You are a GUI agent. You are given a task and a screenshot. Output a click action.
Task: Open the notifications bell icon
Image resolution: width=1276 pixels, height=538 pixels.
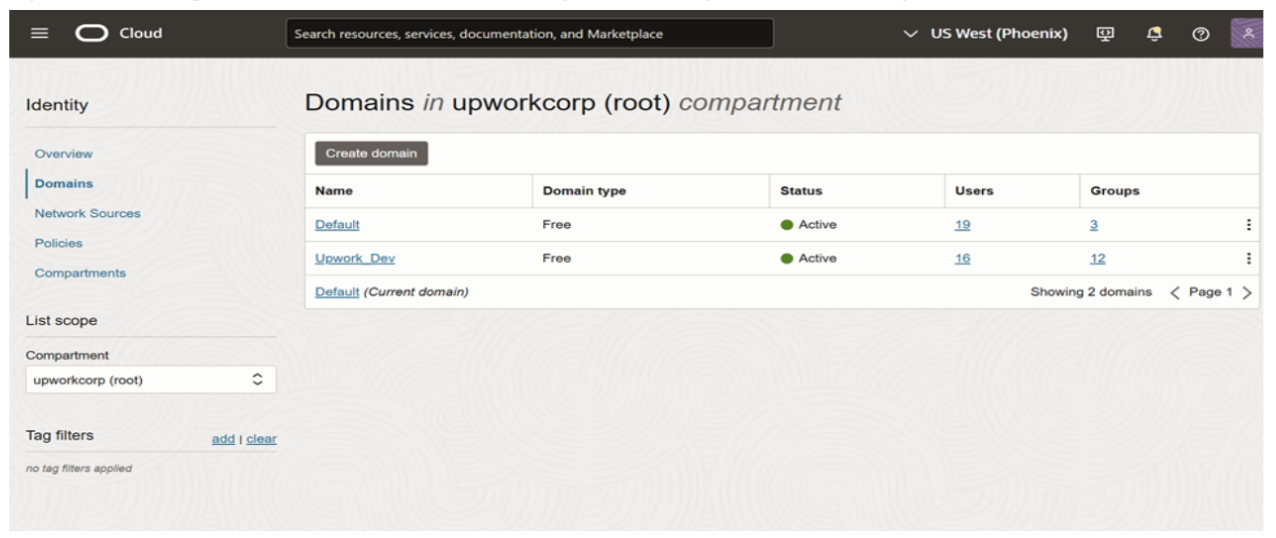(1154, 33)
